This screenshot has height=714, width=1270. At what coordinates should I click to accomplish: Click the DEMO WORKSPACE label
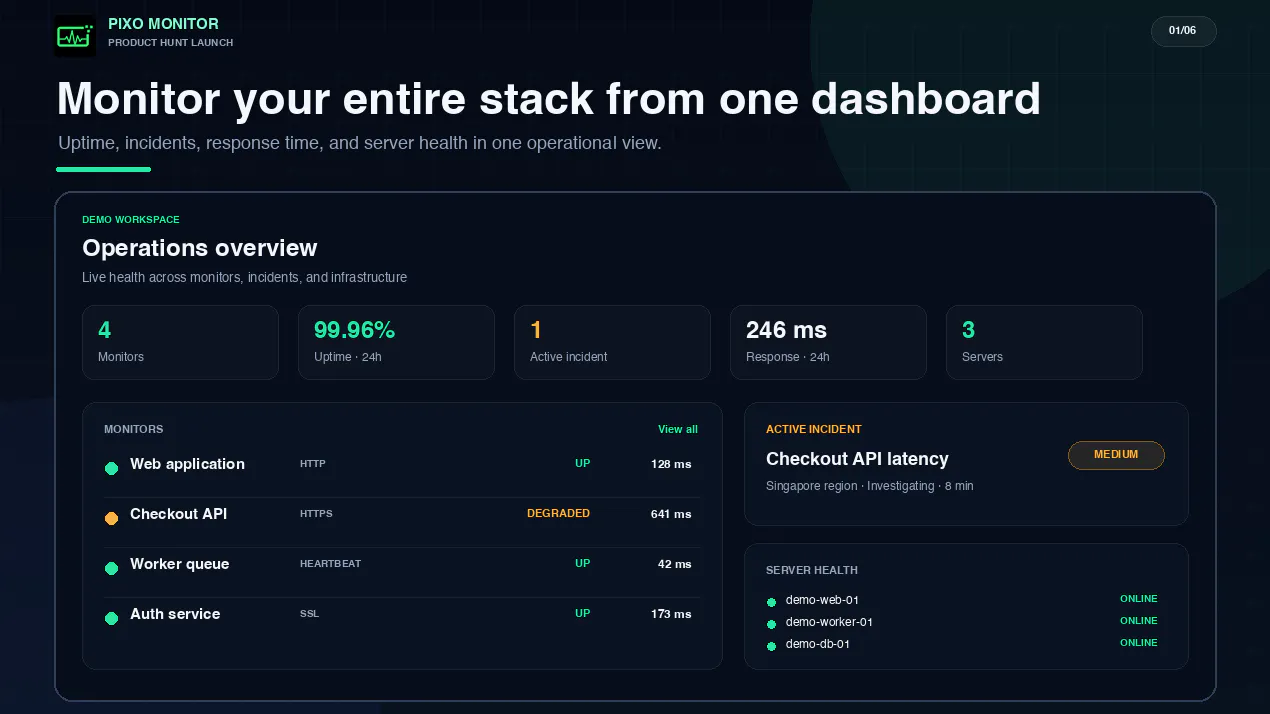[131, 220]
